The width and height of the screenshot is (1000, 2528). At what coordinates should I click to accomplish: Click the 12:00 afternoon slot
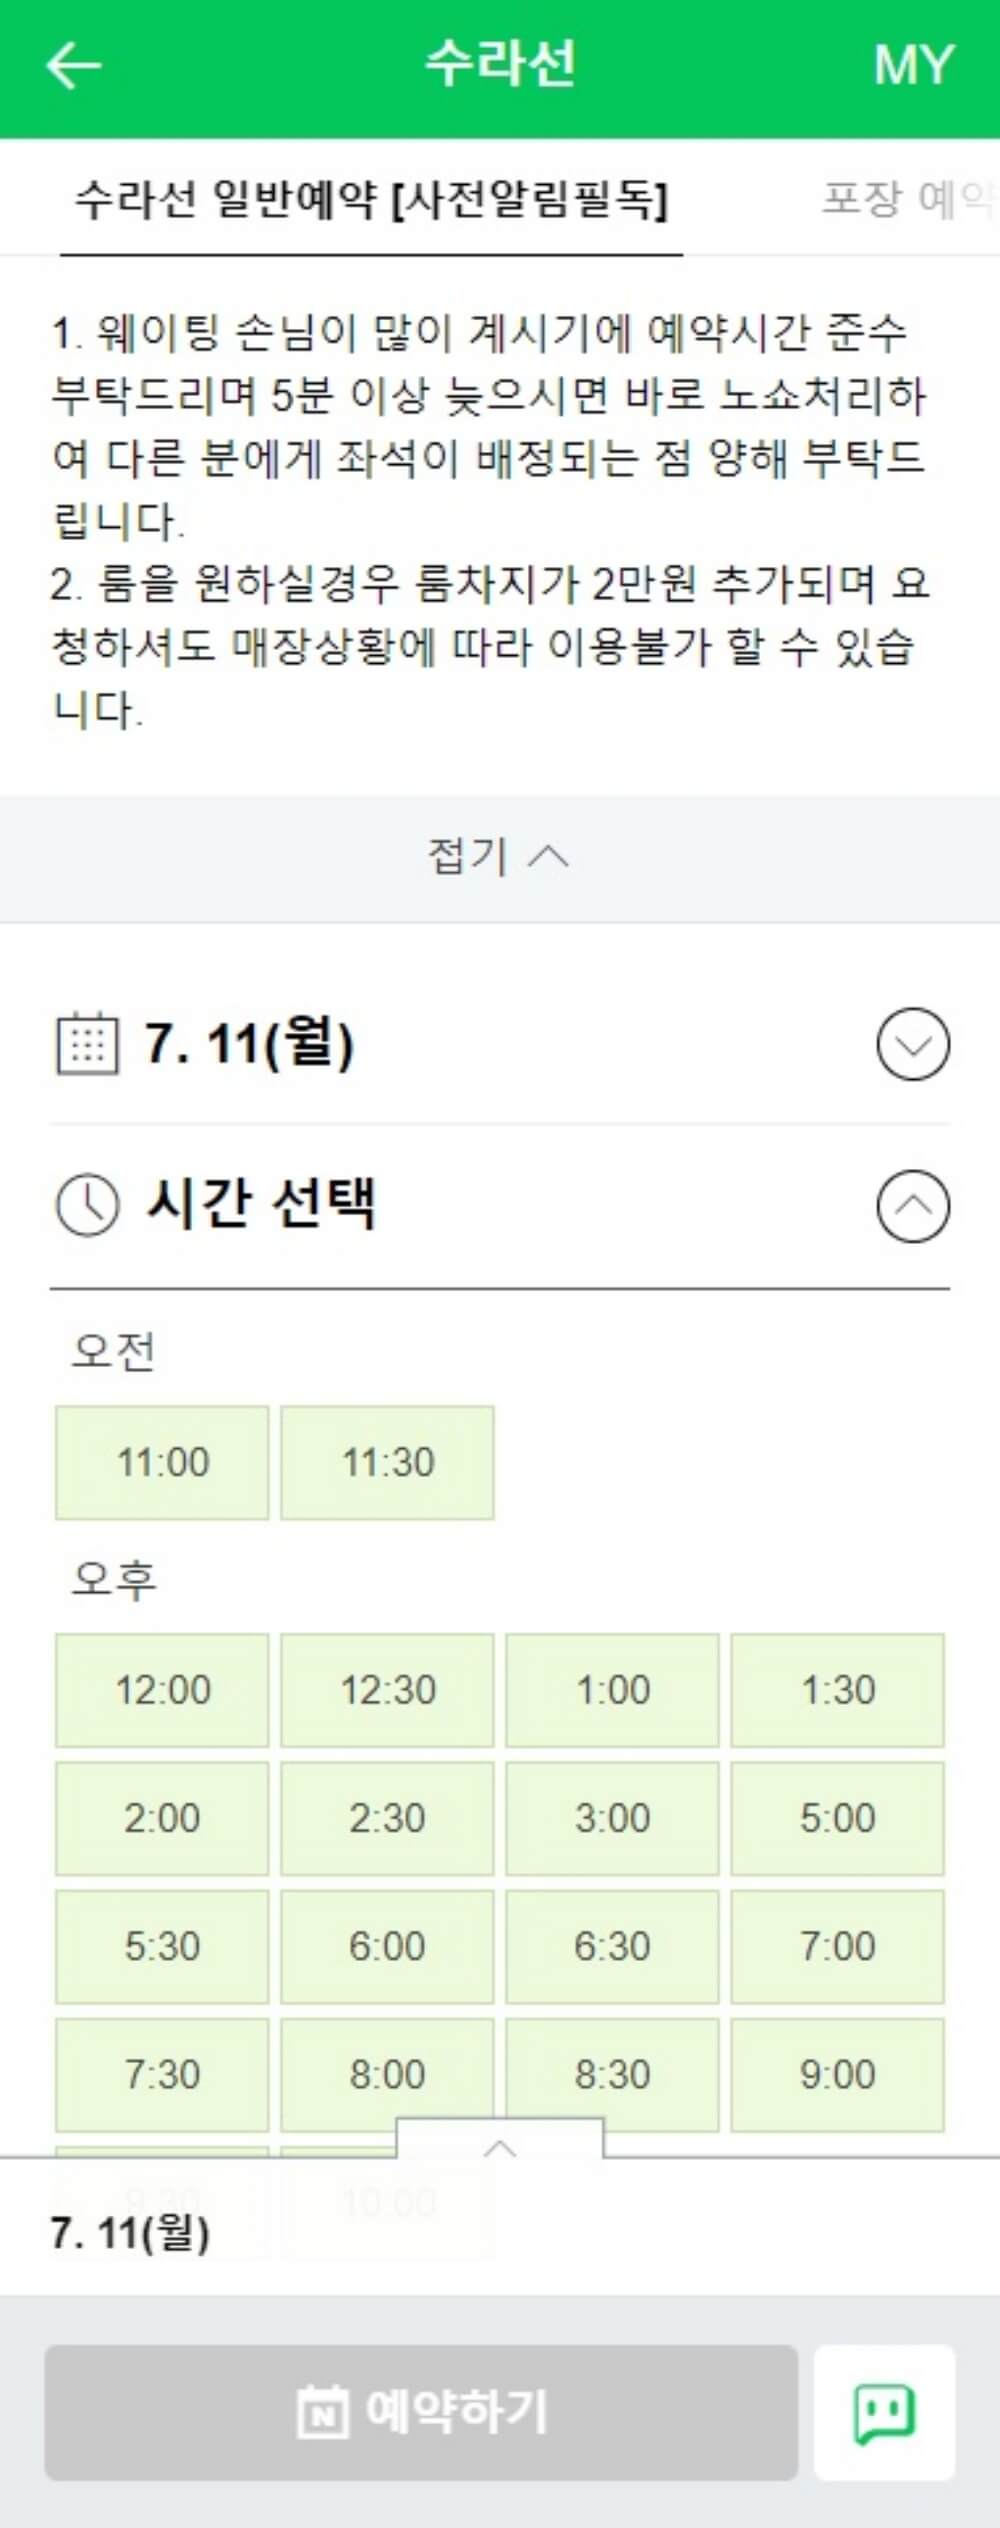pos(160,1691)
